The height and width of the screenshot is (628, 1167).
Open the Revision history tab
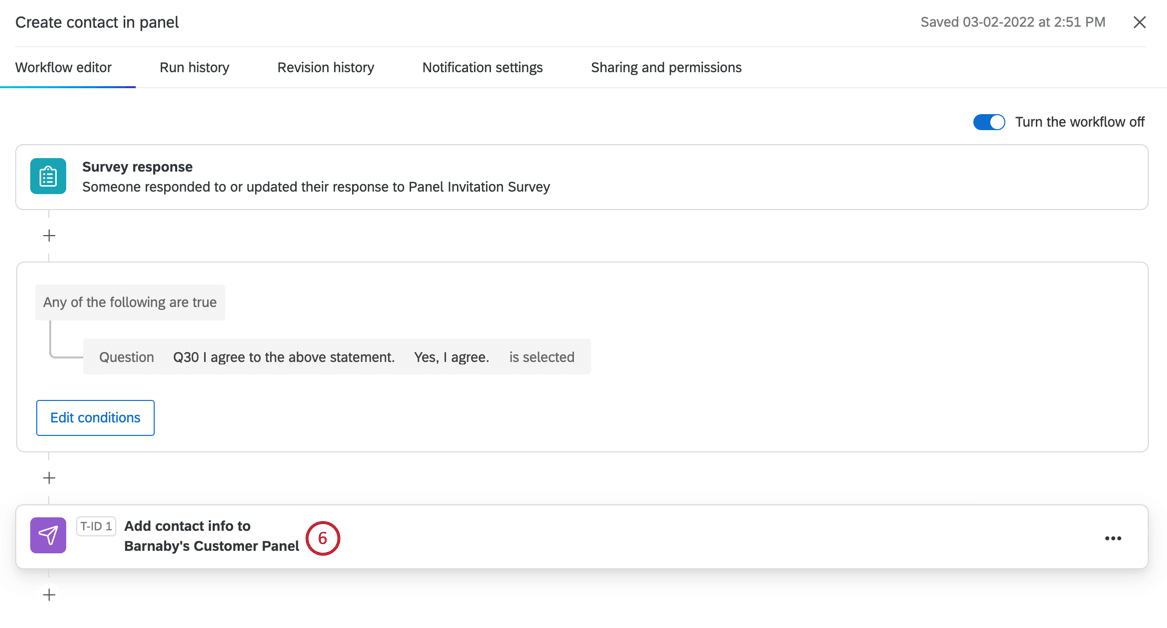[325, 67]
